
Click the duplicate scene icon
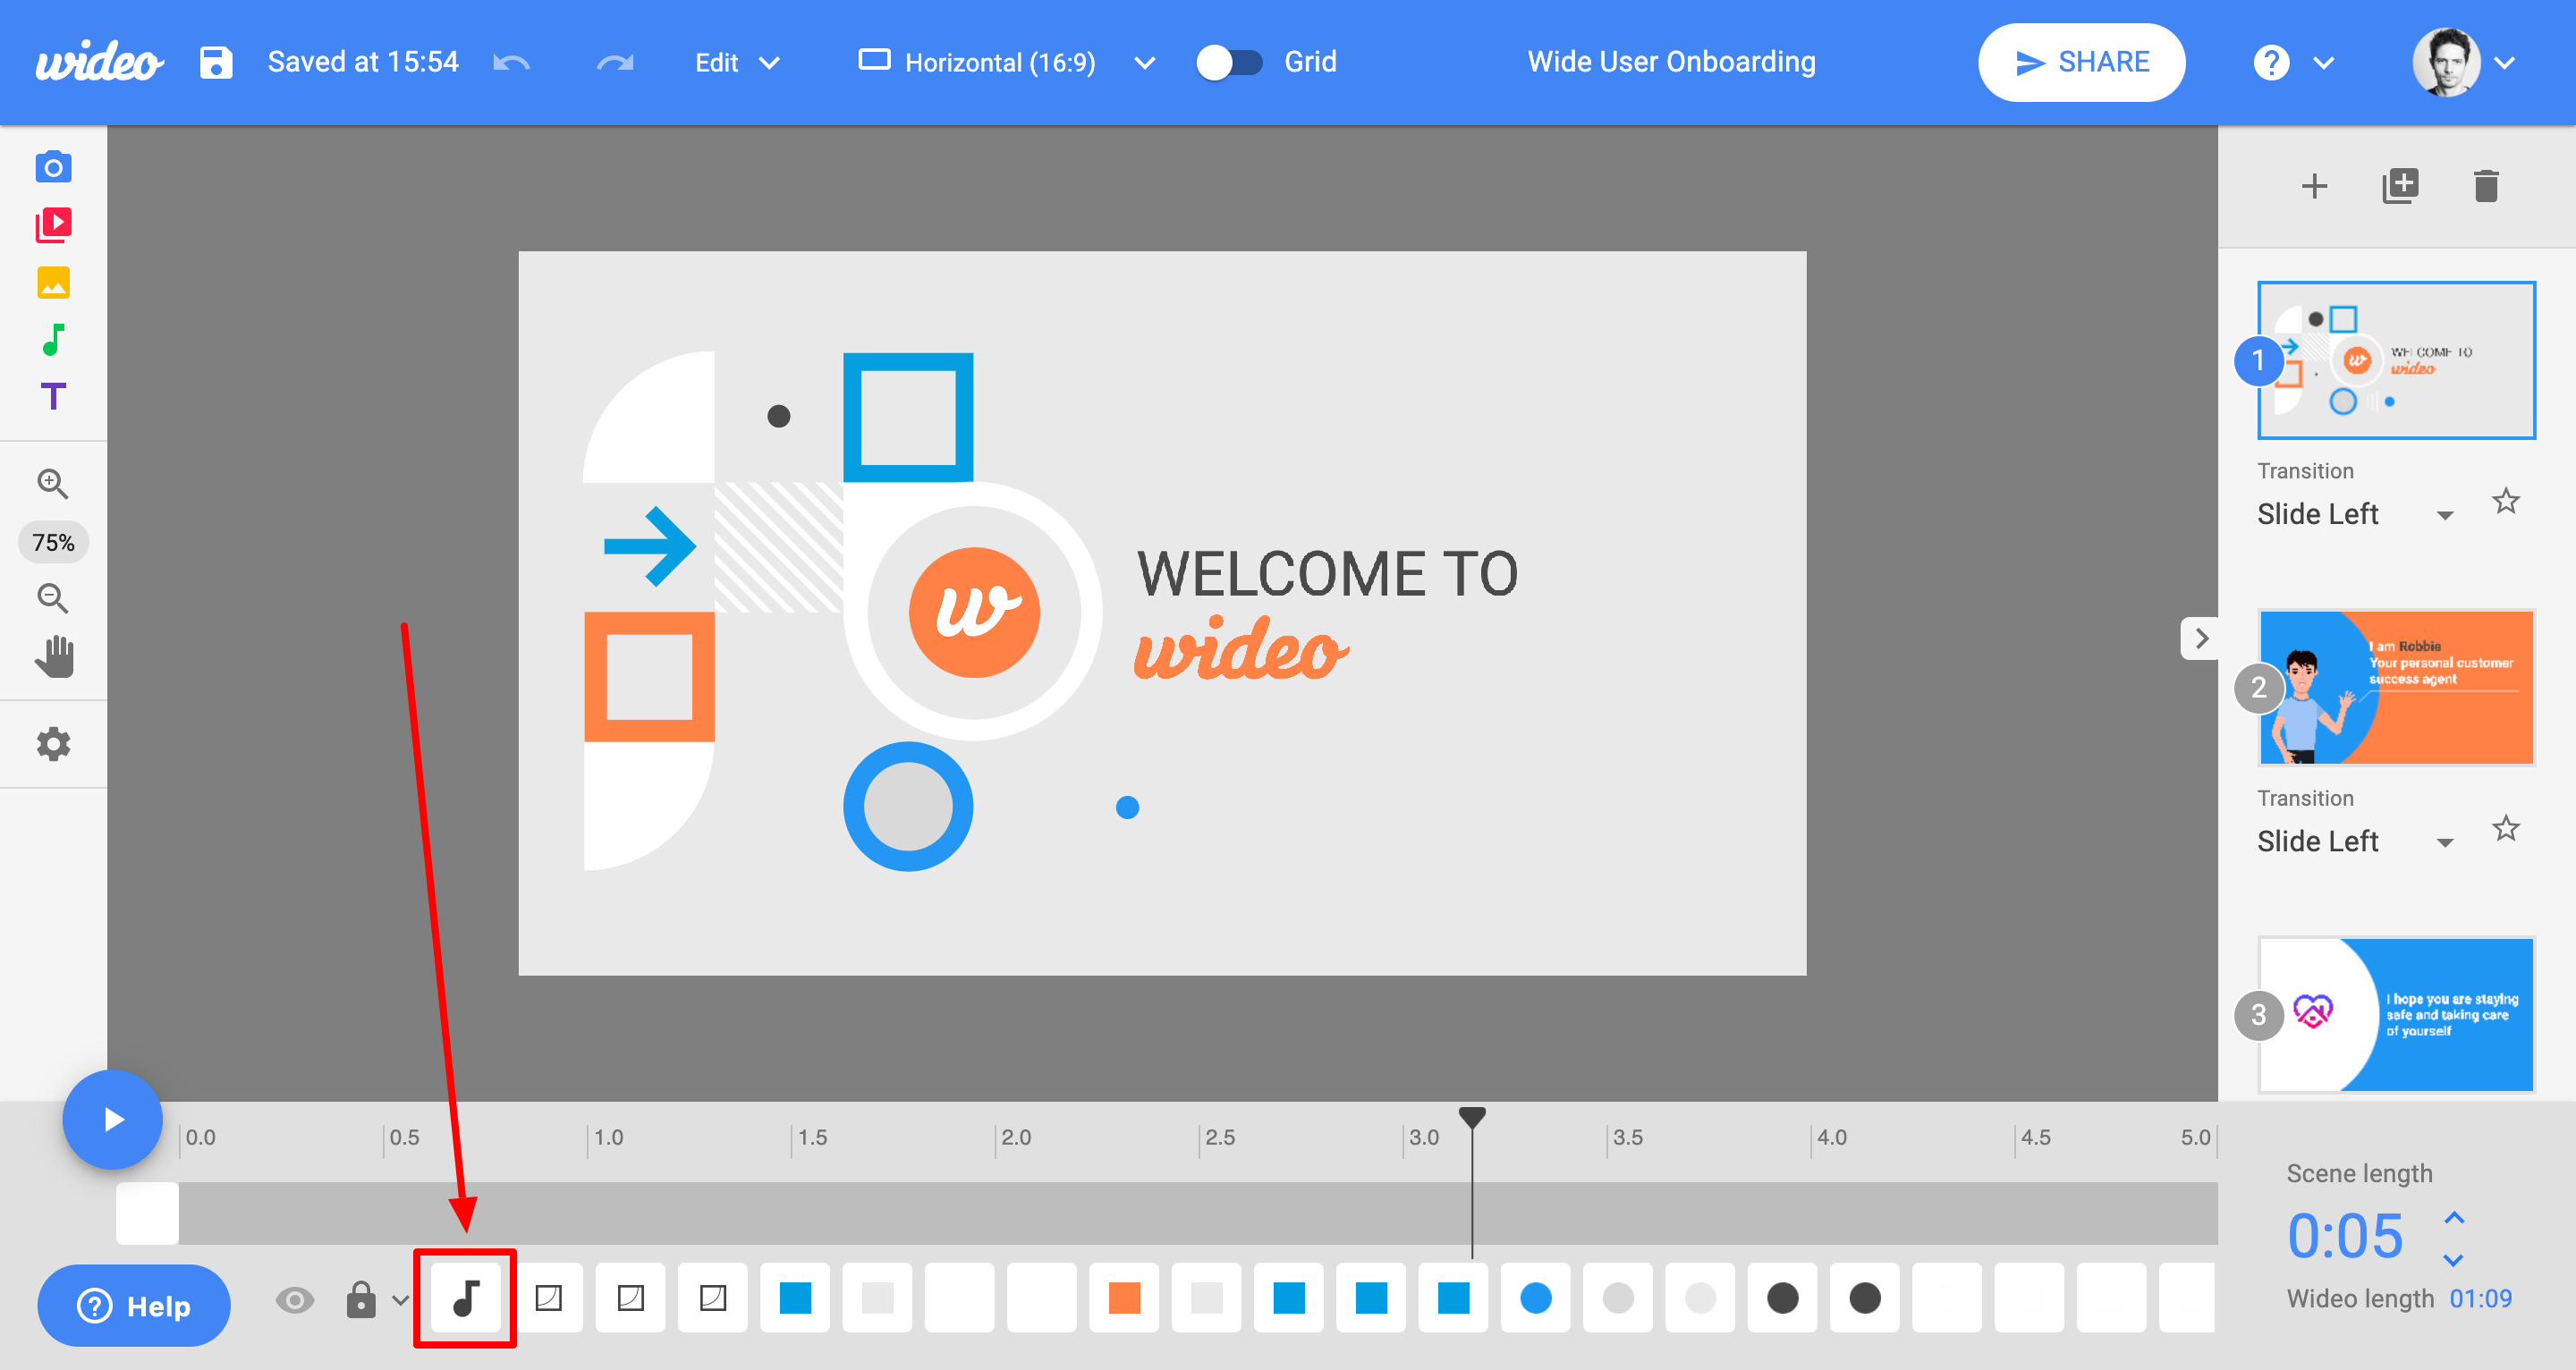click(2400, 186)
